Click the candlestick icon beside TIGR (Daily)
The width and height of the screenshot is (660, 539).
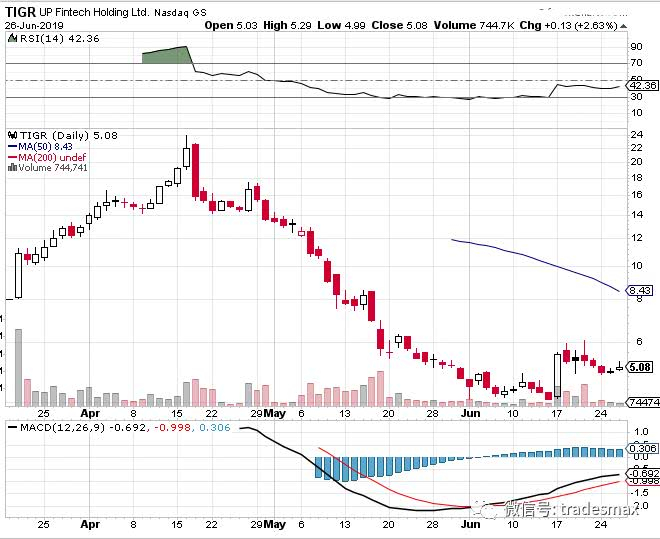click(x=13, y=135)
